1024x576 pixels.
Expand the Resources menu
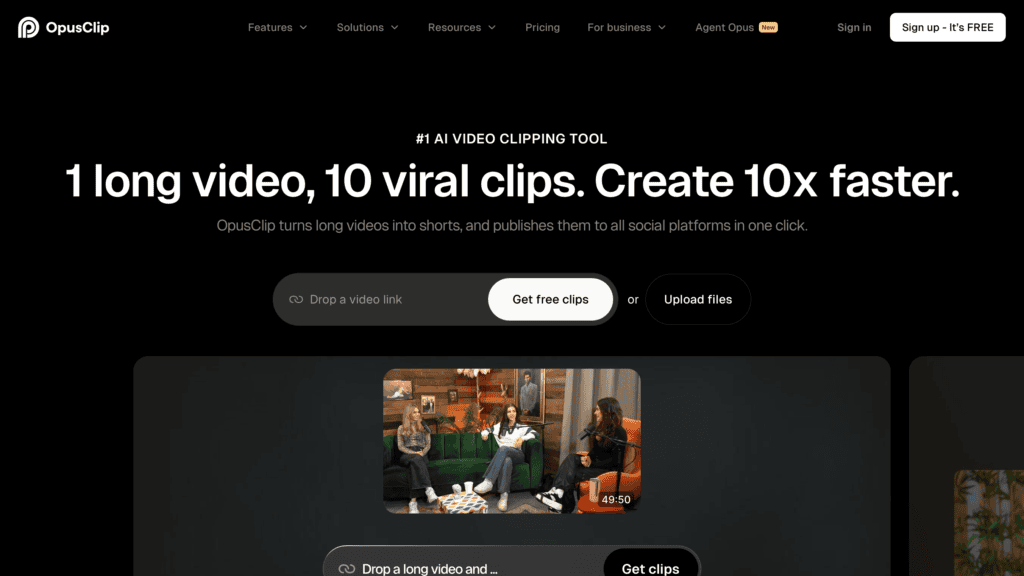pyautogui.click(x=461, y=27)
